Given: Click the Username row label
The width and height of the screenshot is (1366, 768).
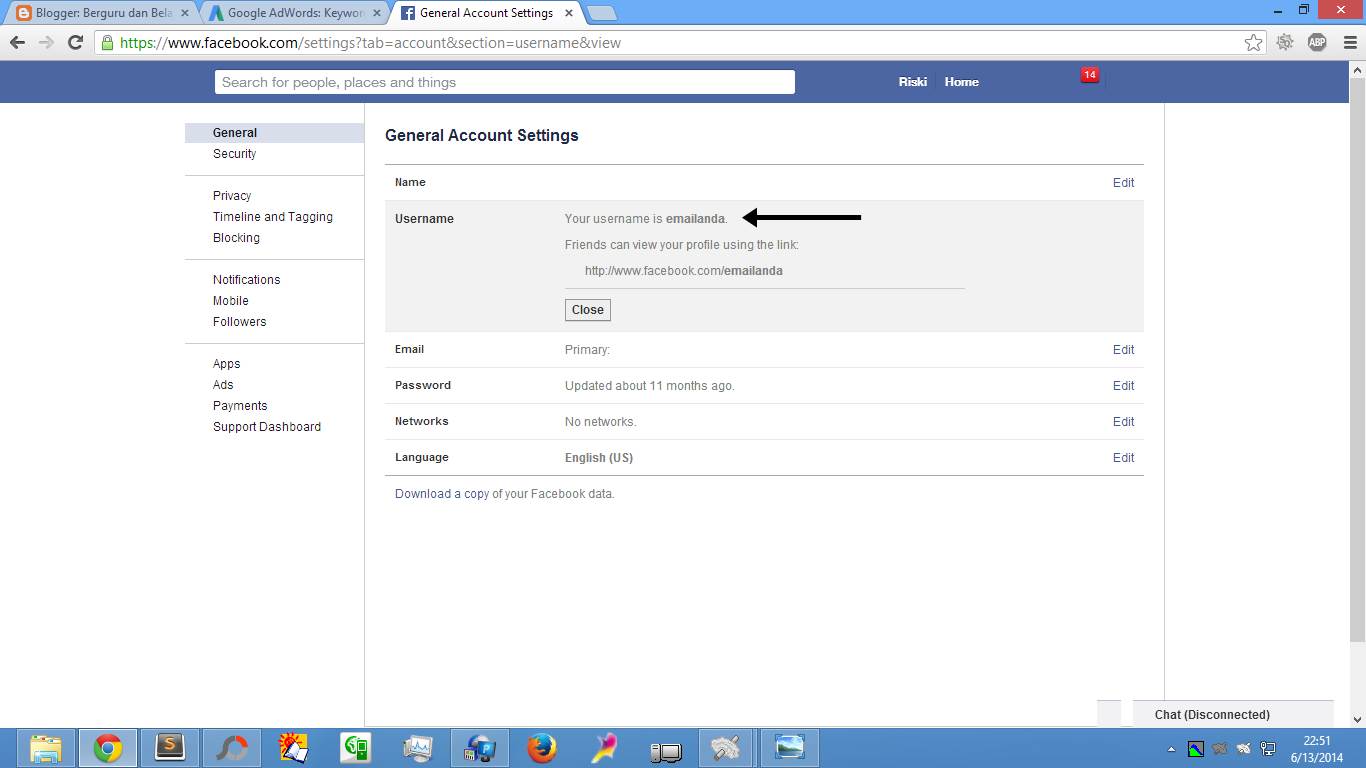Looking at the screenshot, I should click(424, 219).
